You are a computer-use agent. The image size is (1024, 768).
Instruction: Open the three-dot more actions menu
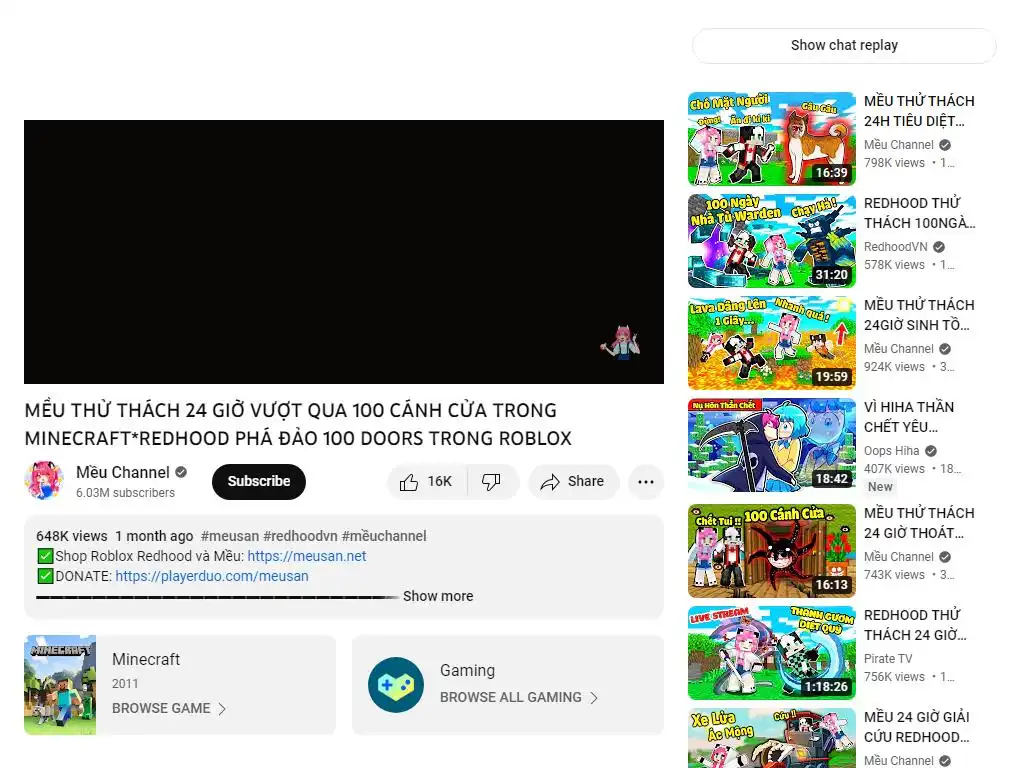tap(646, 482)
